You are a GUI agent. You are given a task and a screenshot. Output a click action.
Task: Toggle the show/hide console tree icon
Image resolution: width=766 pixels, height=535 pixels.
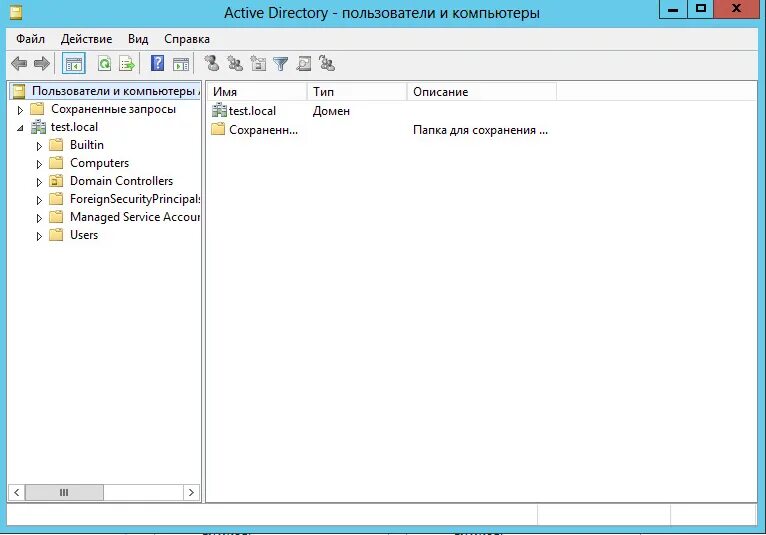74,64
